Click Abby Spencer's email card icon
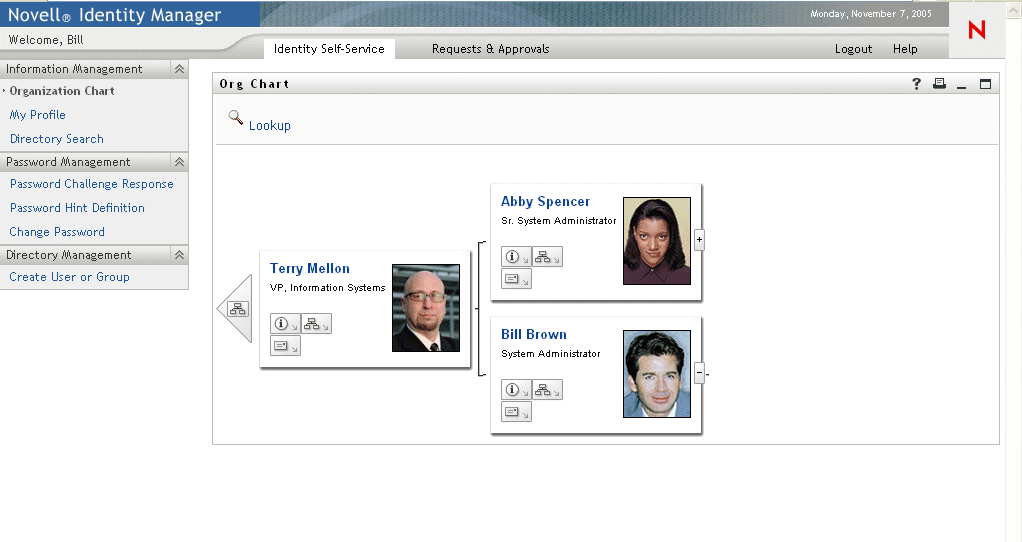This screenshot has height=542, width=1022. pyautogui.click(x=516, y=279)
